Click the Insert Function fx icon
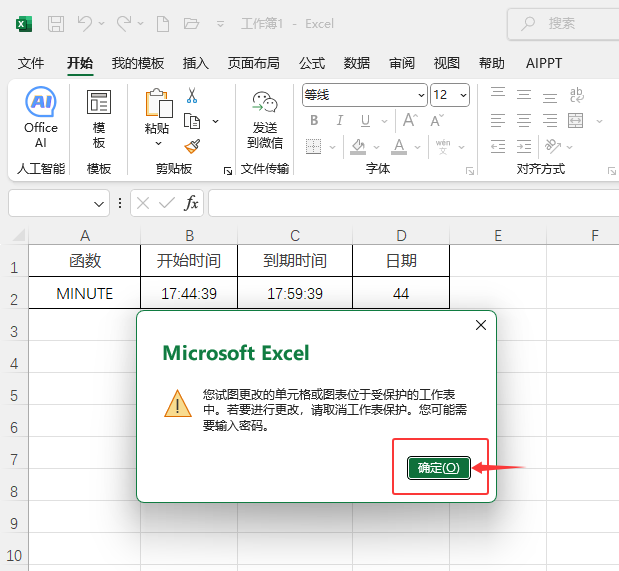 pyautogui.click(x=191, y=203)
